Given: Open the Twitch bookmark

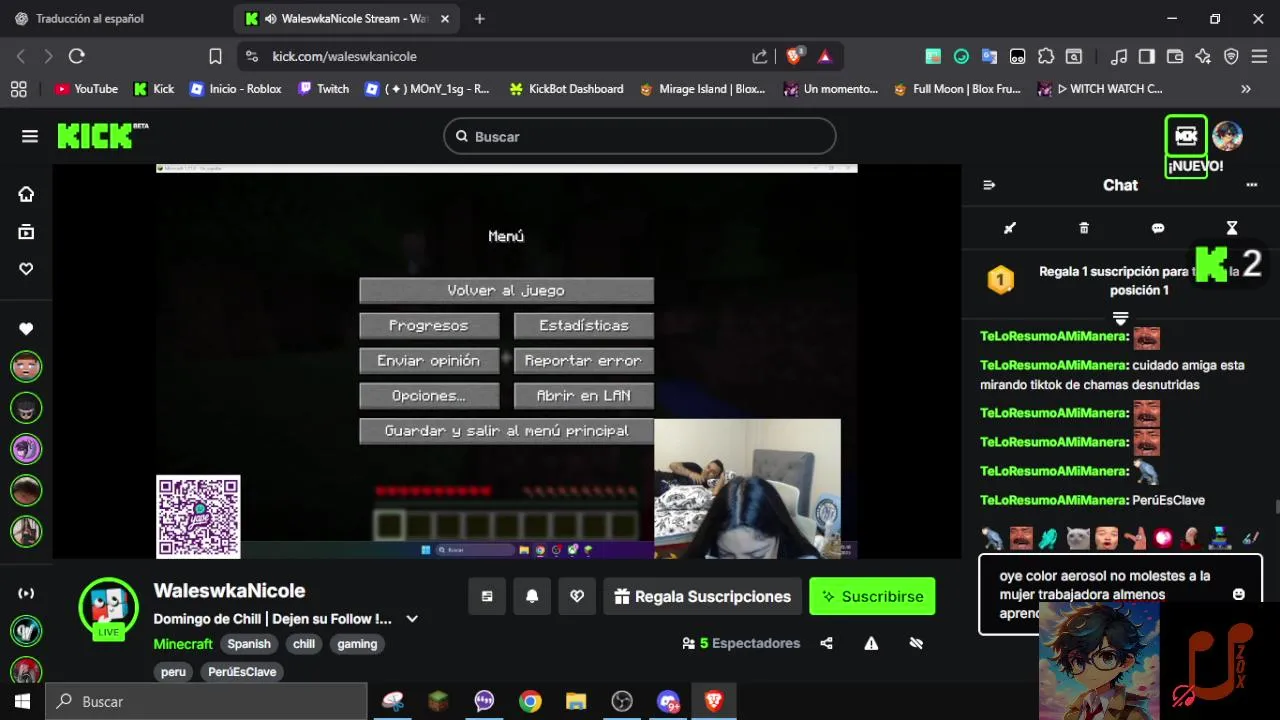Looking at the screenshot, I should 323,89.
